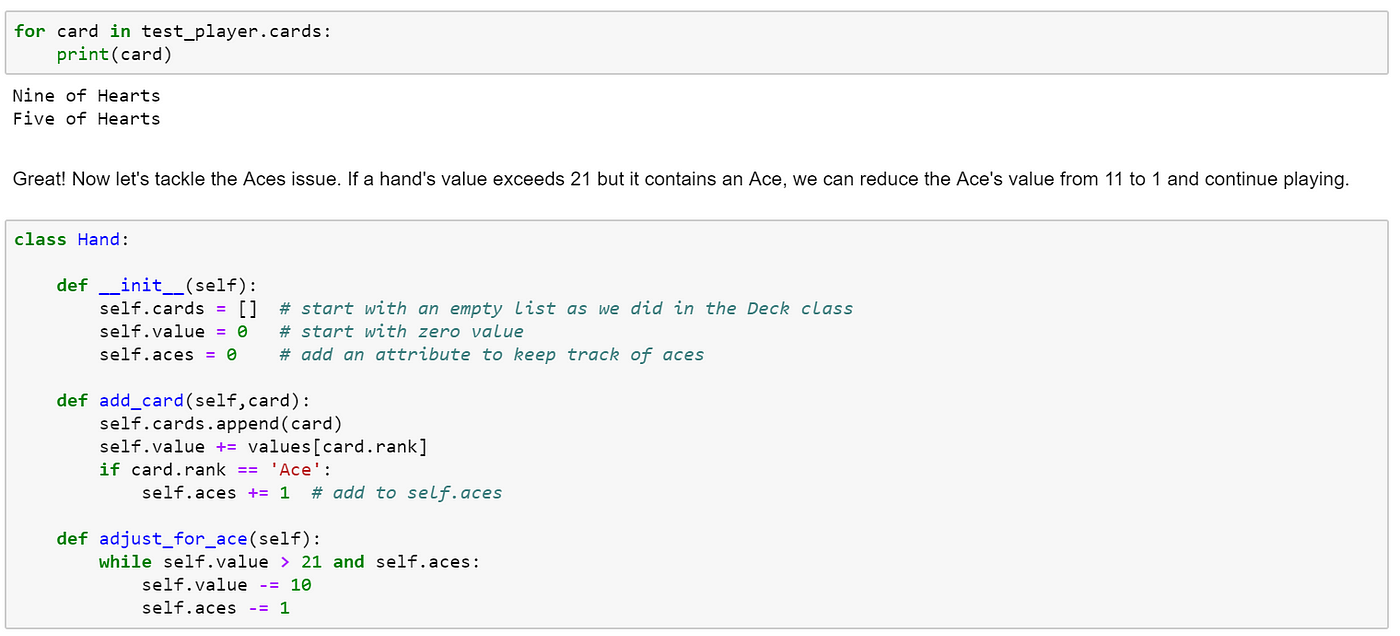
Task: Click the 'def __init__(self):' definition
Action: pyautogui.click(x=157, y=286)
